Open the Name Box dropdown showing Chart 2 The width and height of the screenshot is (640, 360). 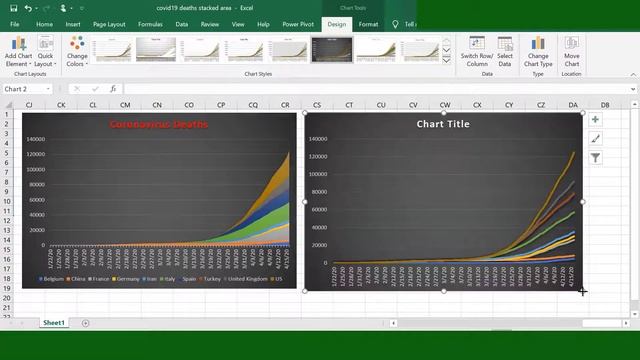(48, 89)
